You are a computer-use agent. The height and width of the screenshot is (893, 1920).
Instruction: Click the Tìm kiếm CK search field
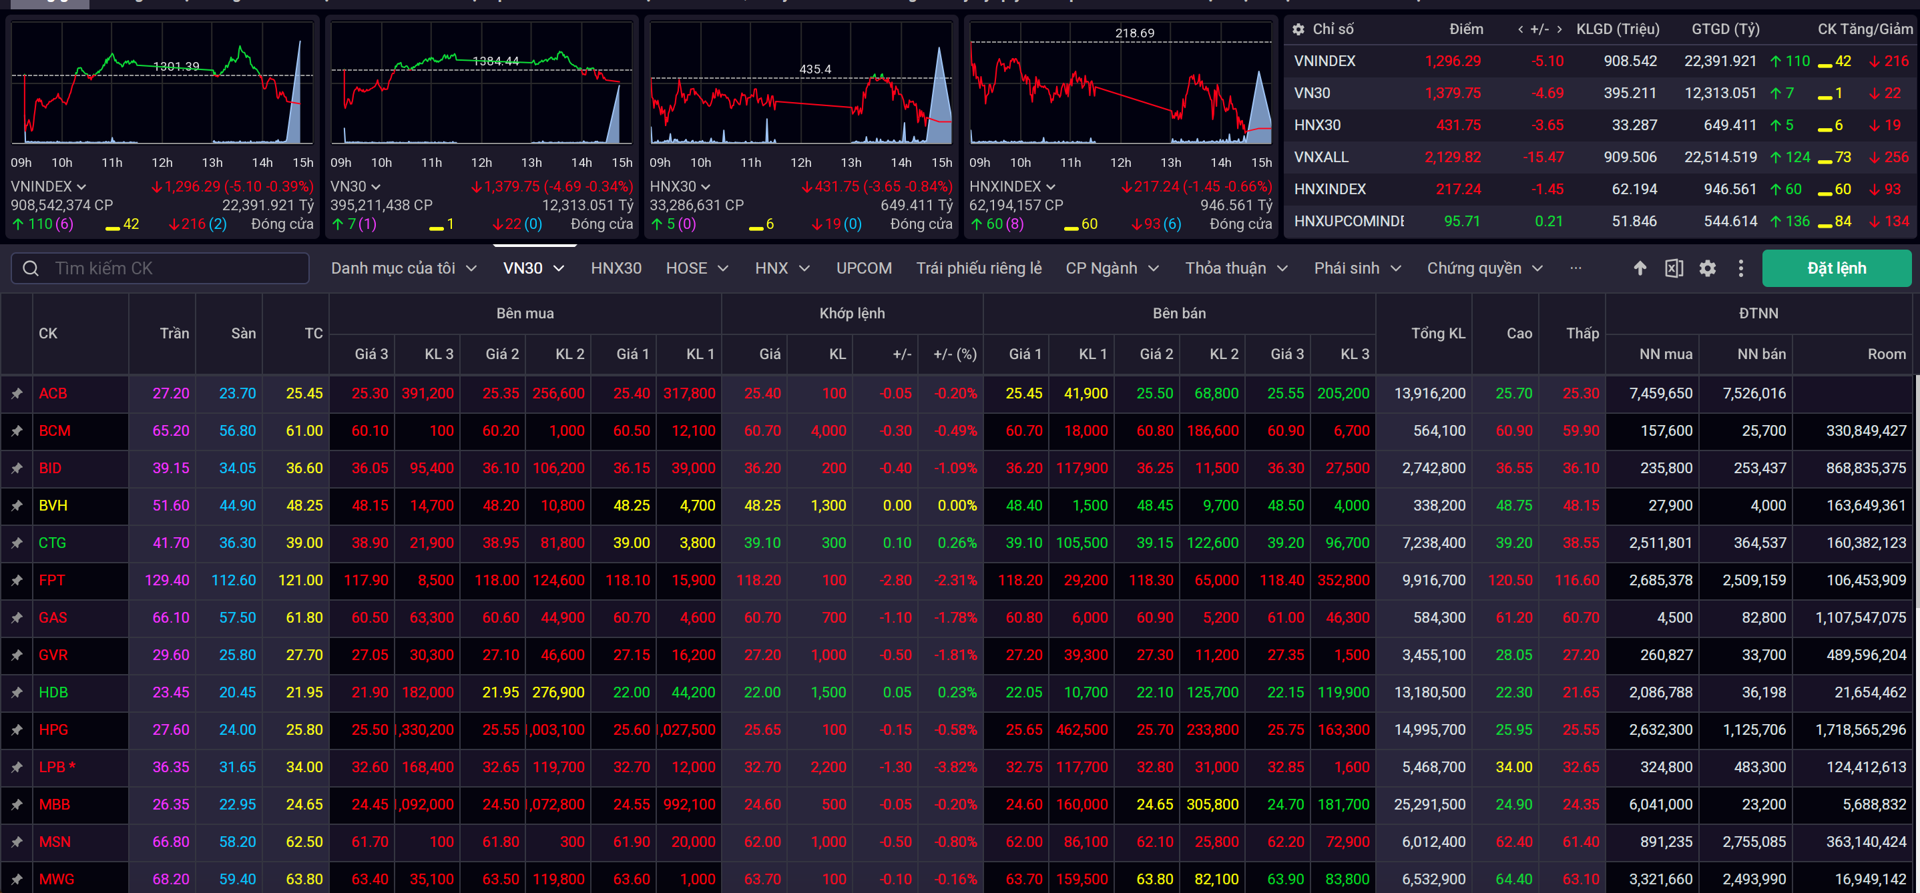point(160,268)
